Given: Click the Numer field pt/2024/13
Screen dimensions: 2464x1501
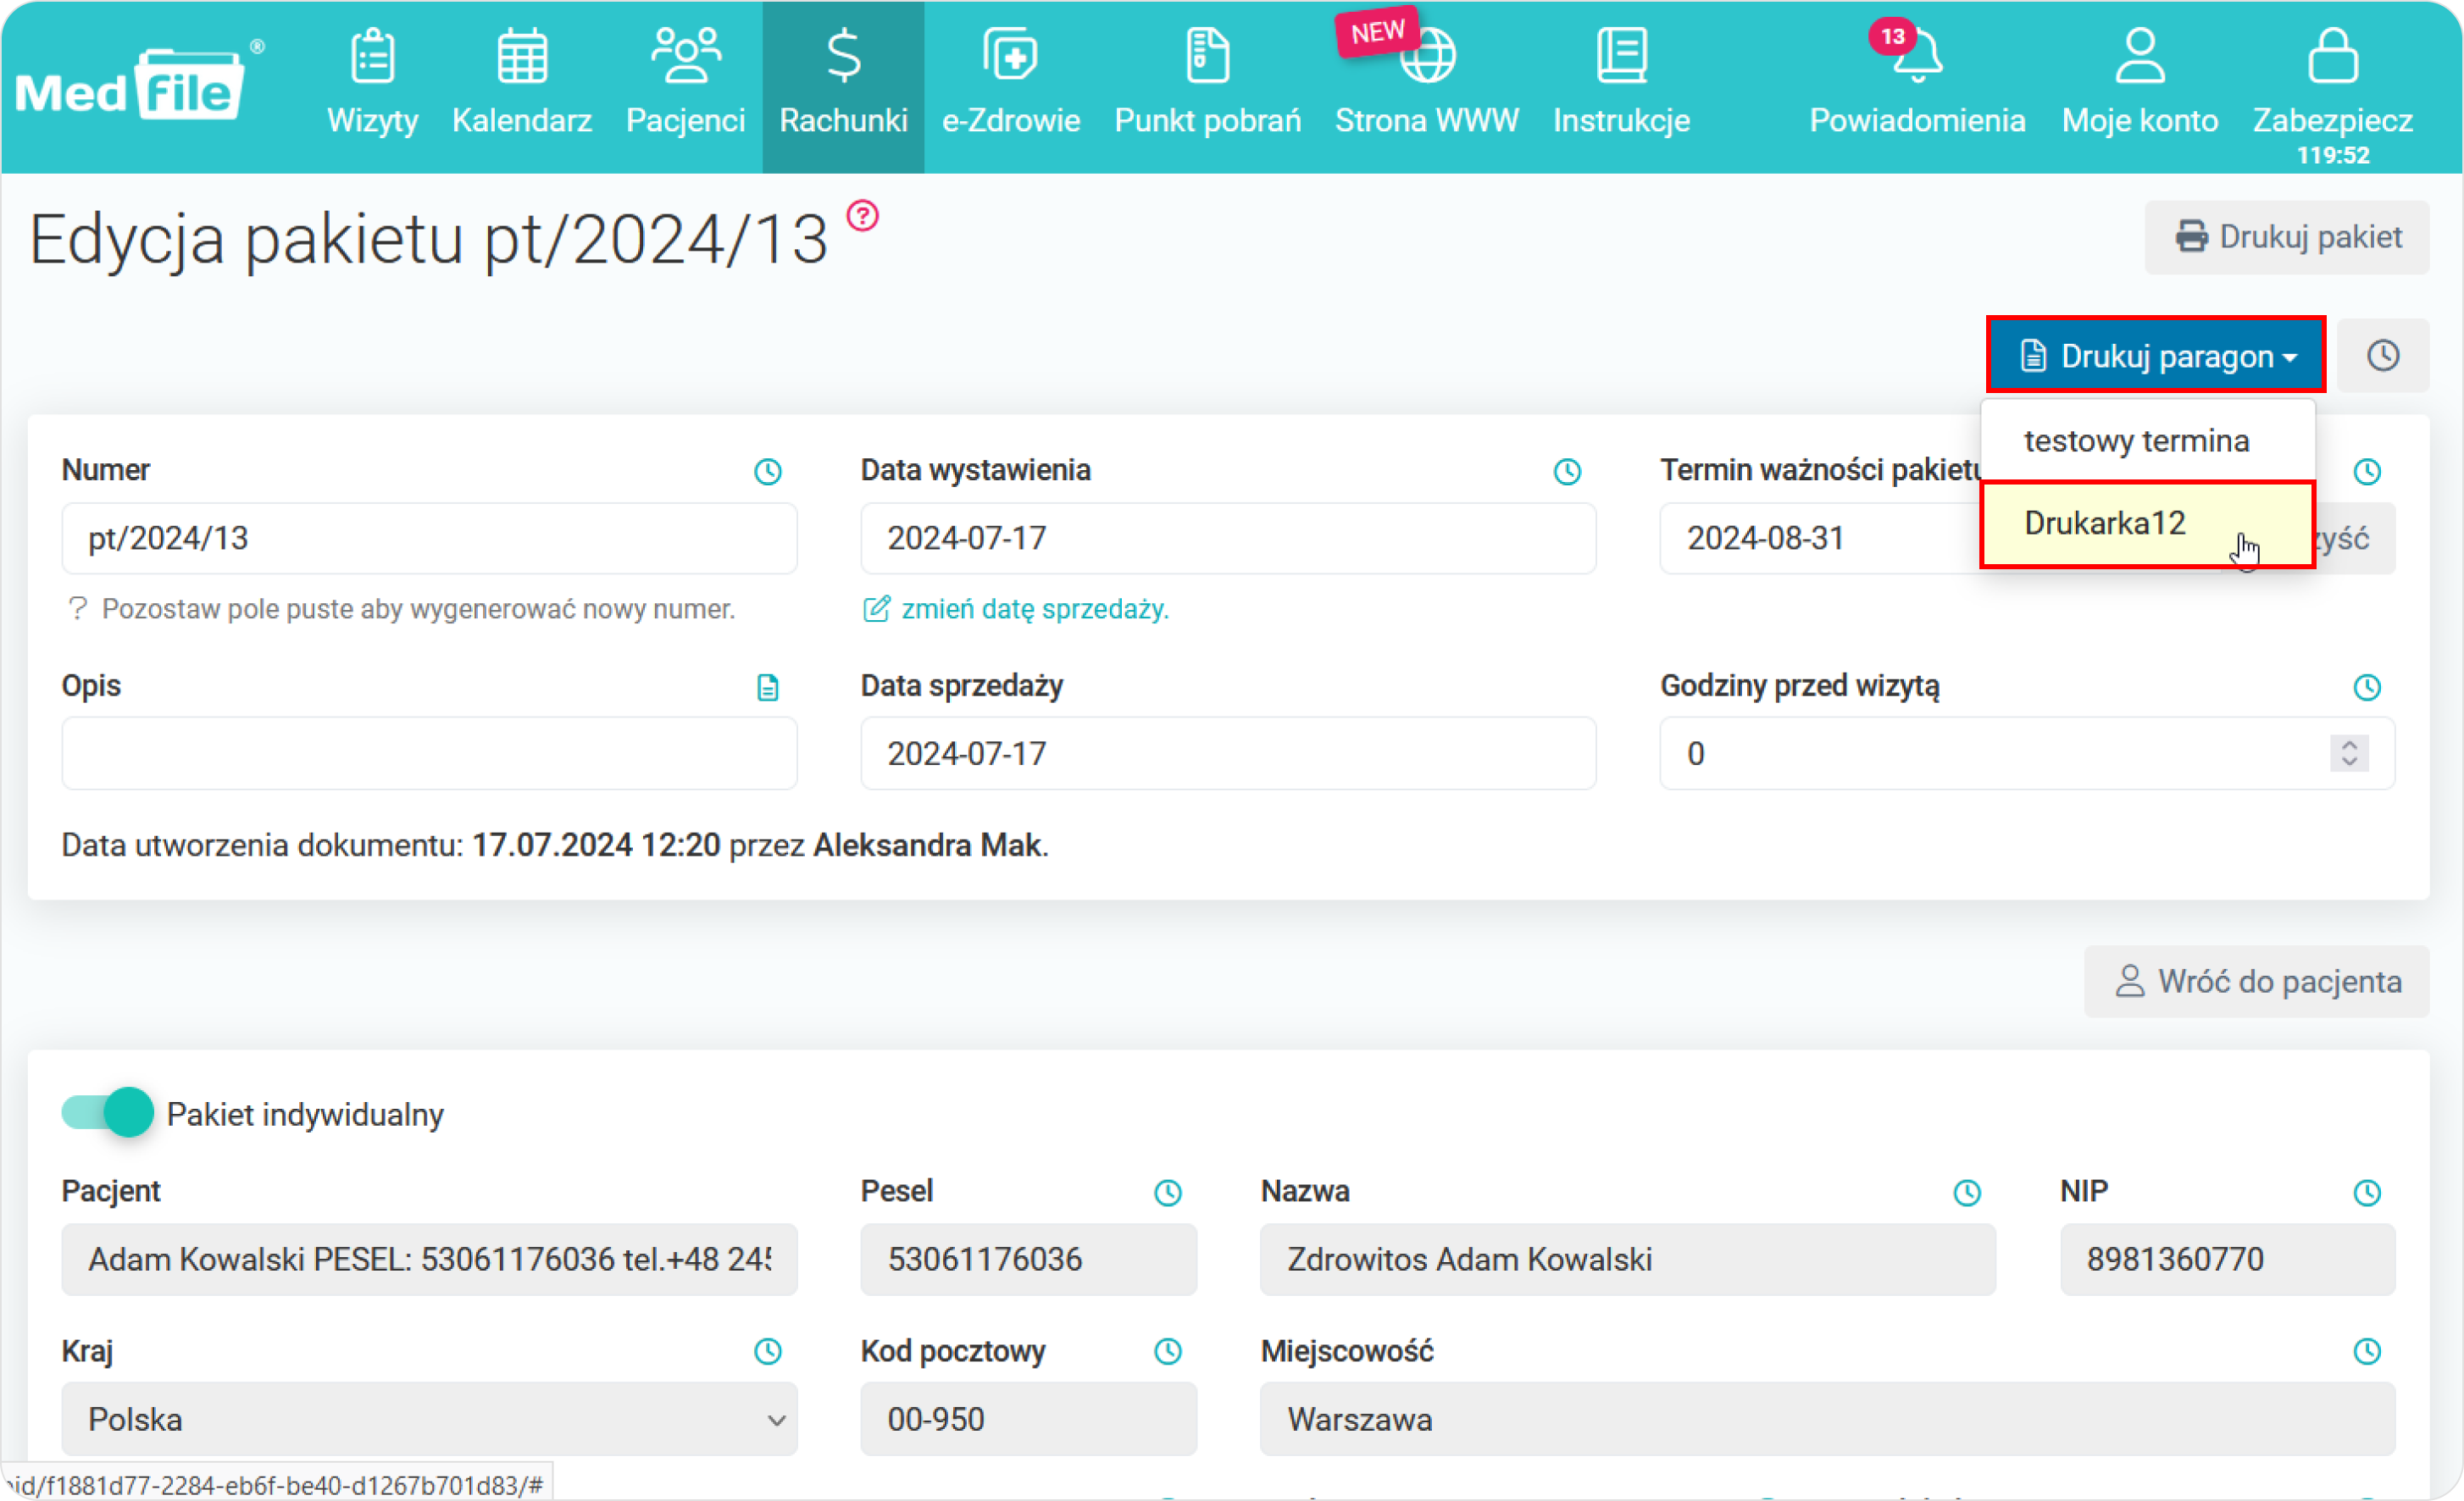Looking at the screenshot, I should 429,538.
